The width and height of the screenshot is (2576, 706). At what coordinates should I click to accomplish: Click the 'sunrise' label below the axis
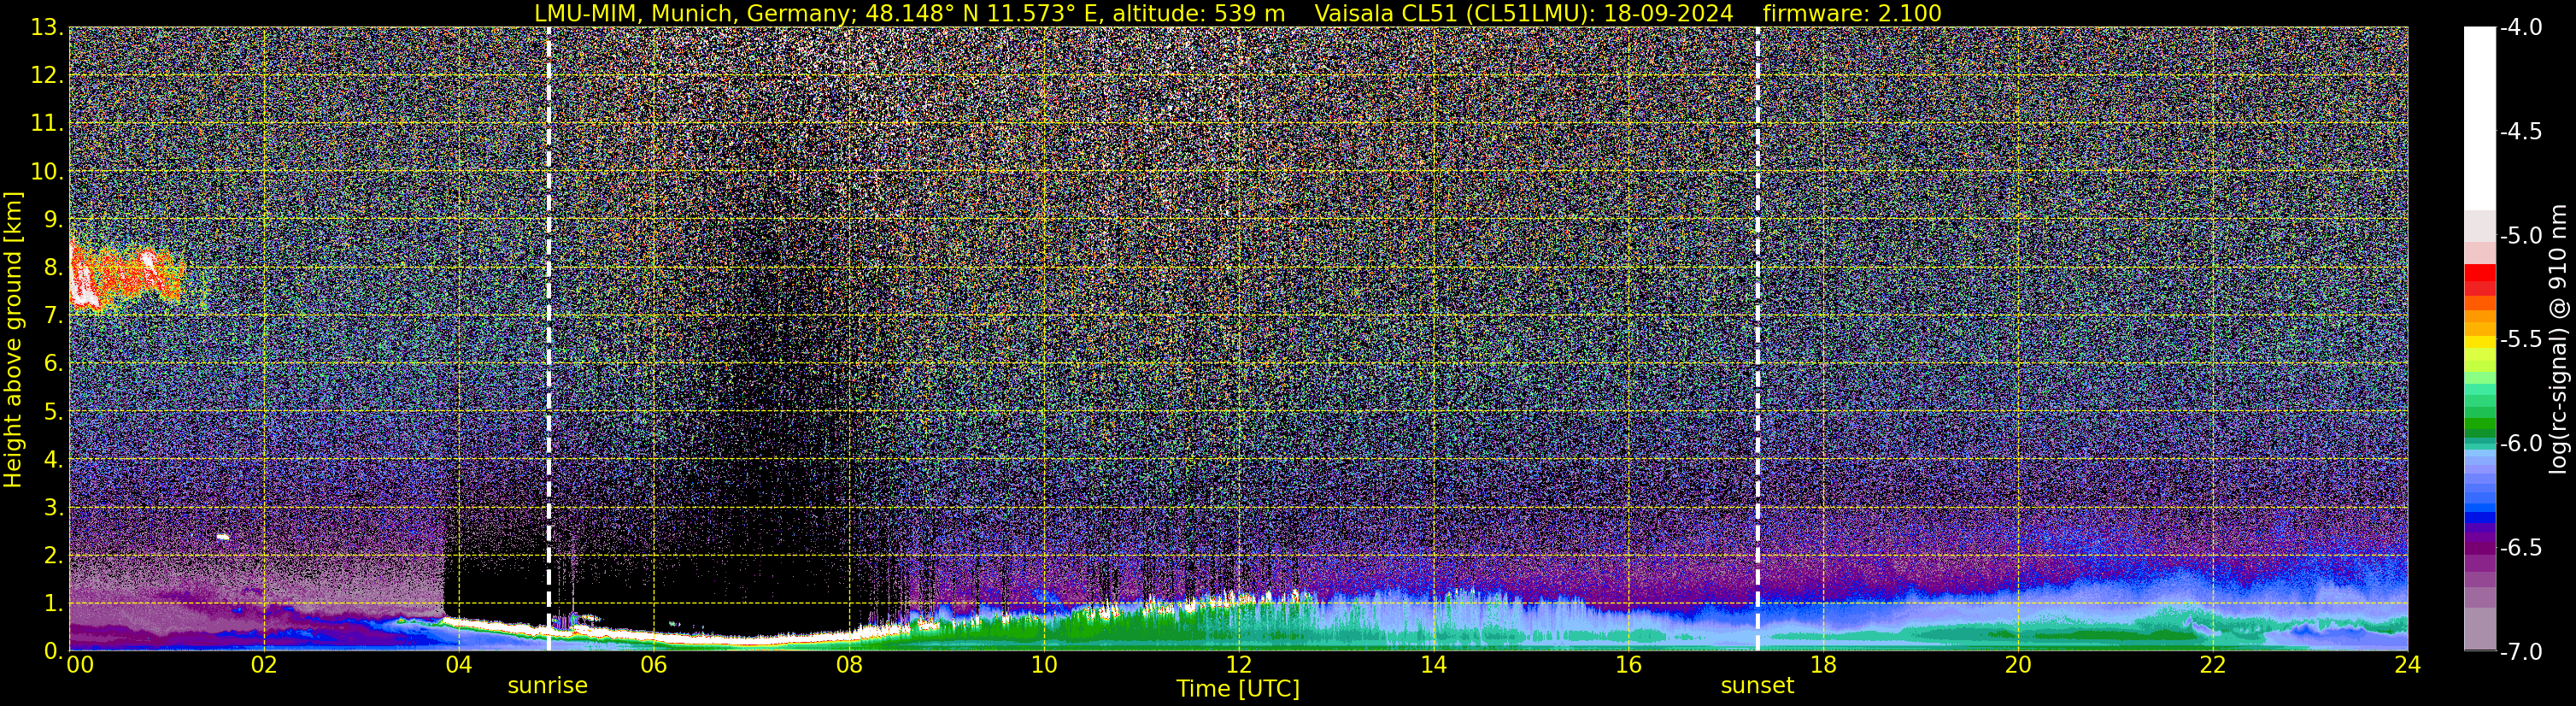coord(547,685)
